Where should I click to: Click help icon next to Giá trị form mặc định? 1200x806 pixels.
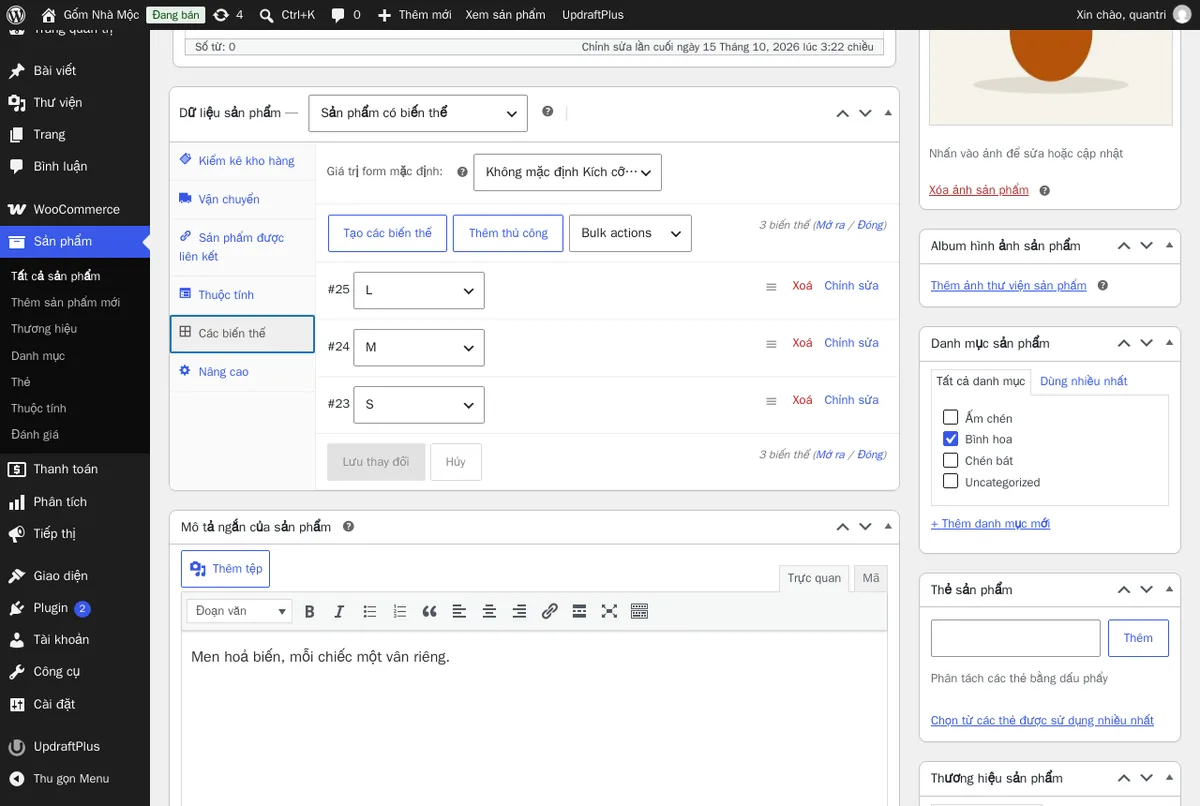462,172
